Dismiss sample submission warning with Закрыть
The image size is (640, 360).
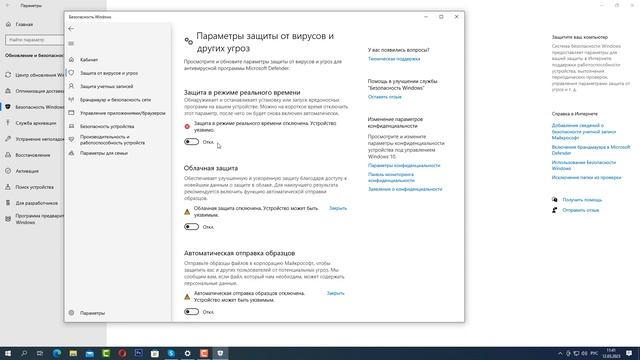click(x=336, y=293)
